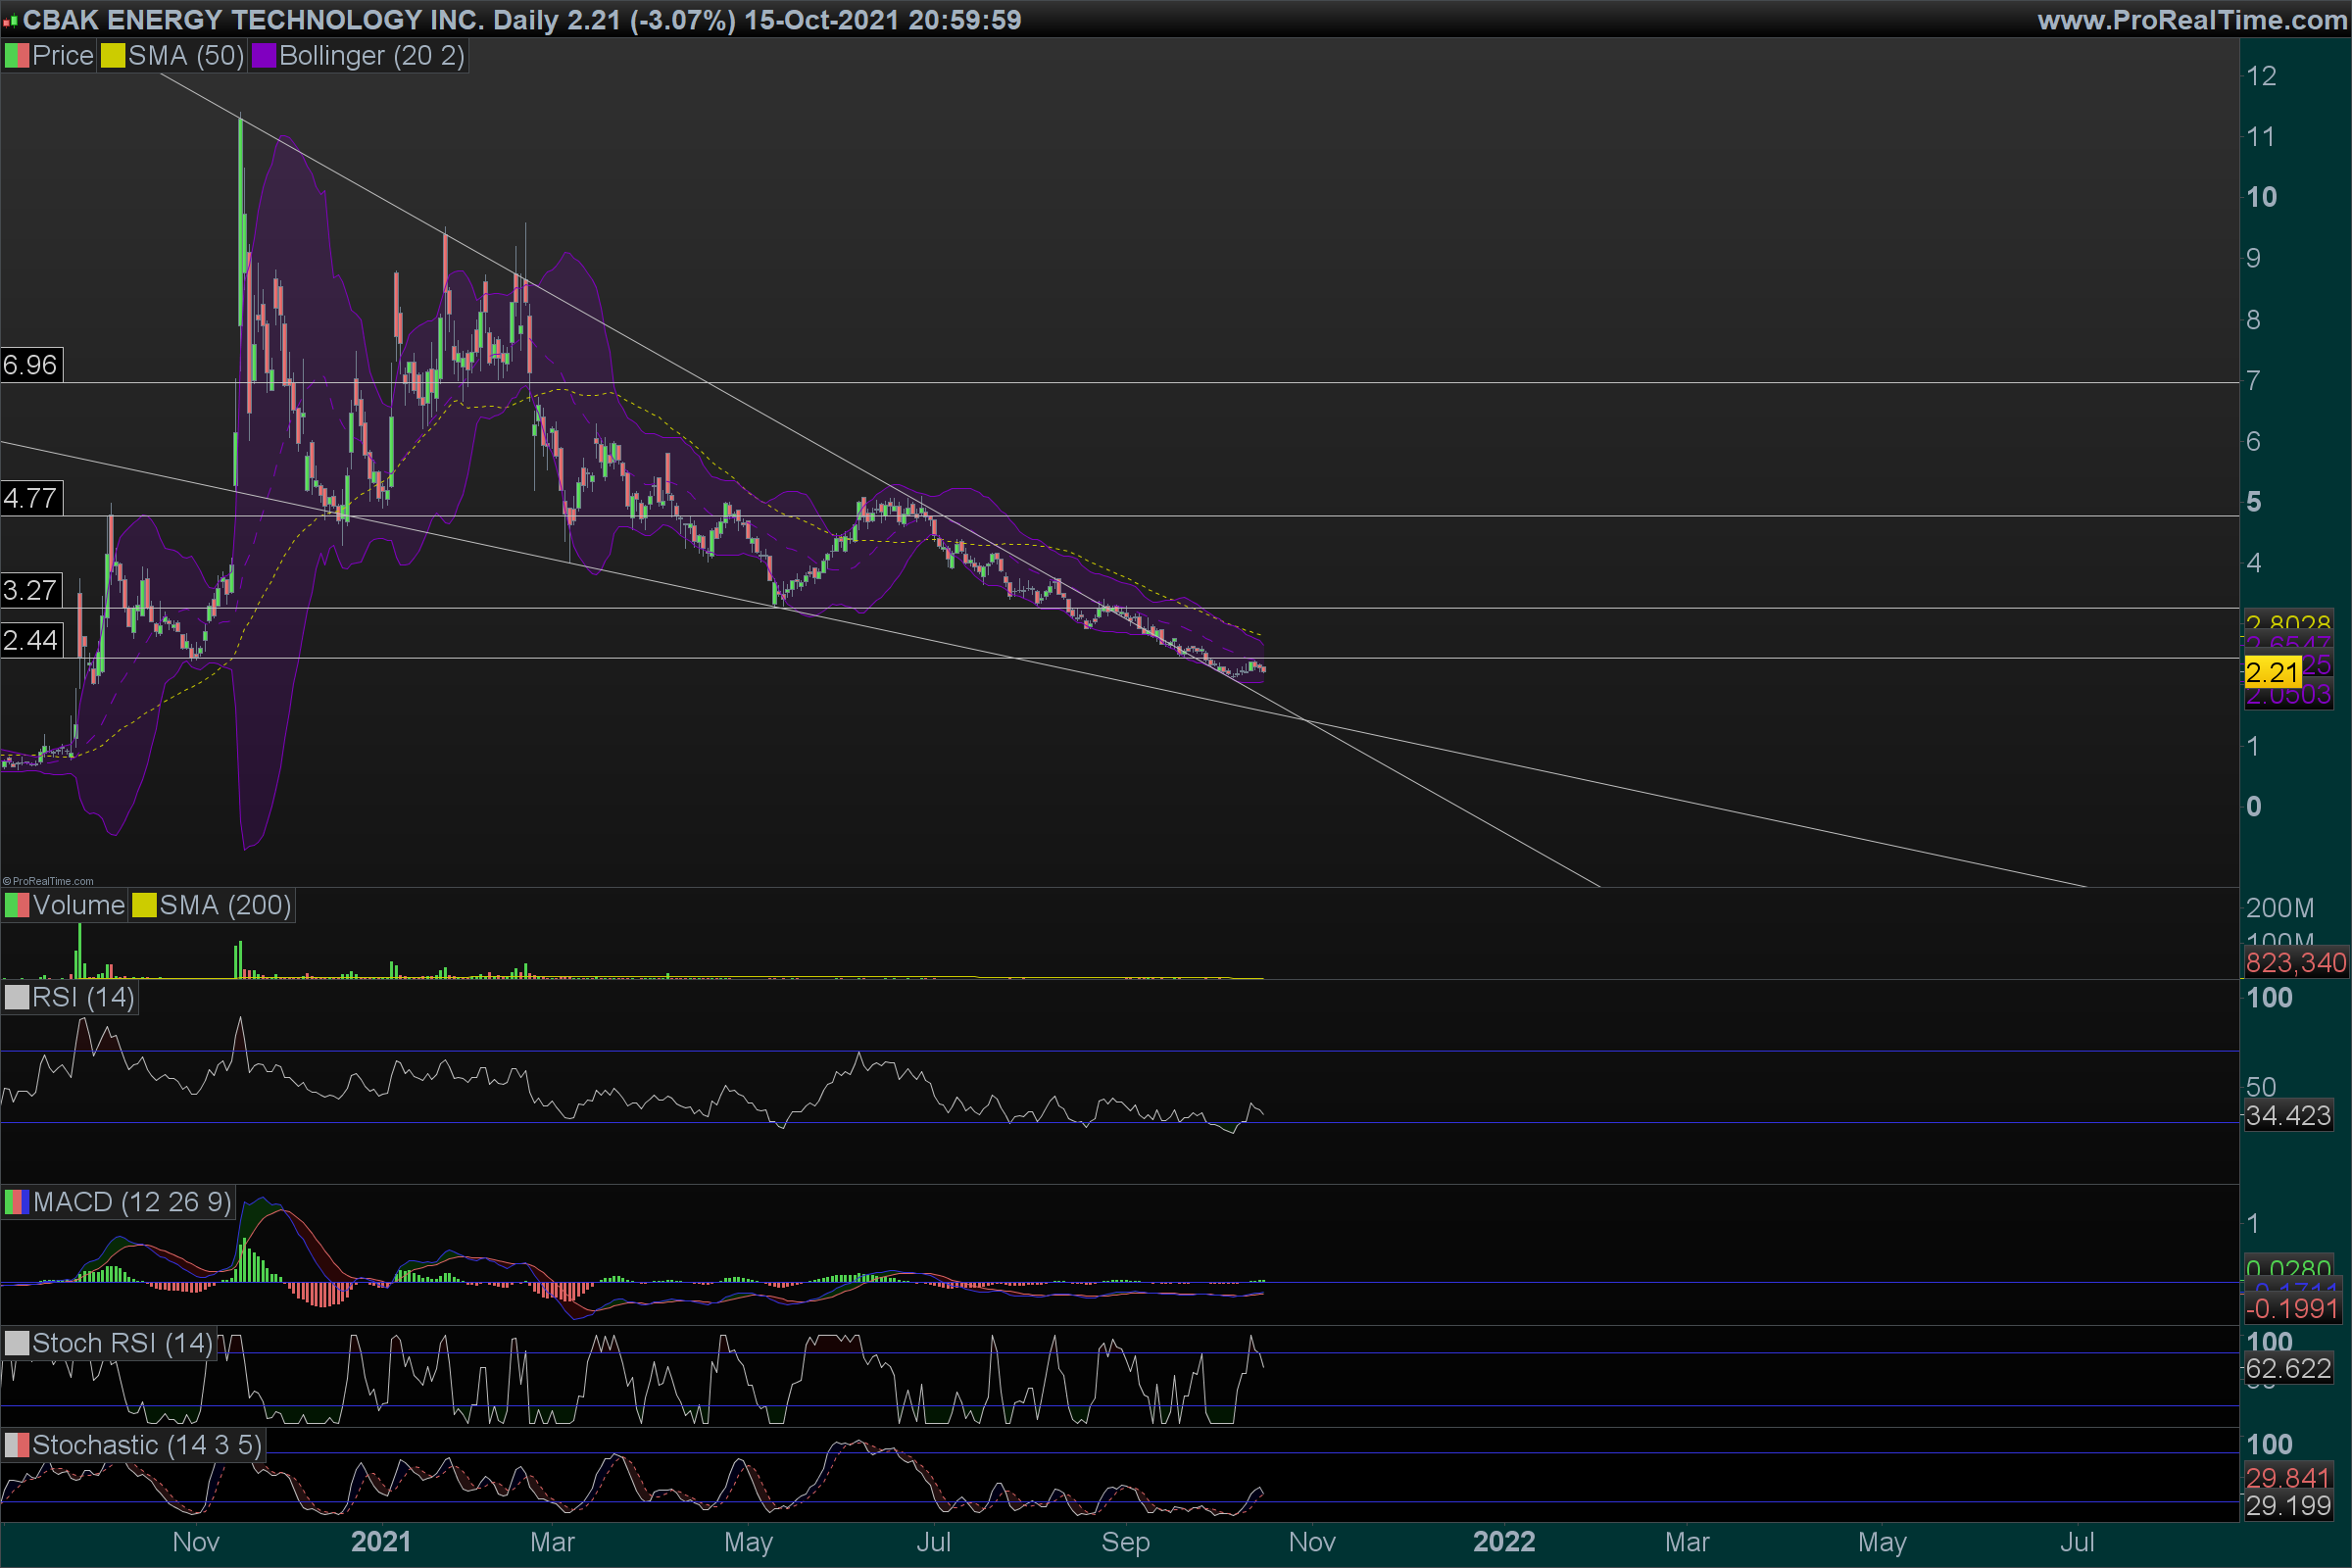
Task: Click the 2.44 support line label
Action: pos(31,640)
